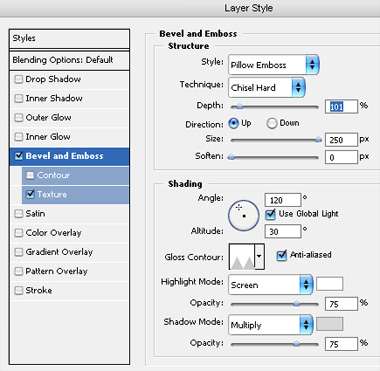The width and height of the screenshot is (380, 371).
Task: Expand the Shadow Mode Multiply dropdown
Action: coord(271,325)
